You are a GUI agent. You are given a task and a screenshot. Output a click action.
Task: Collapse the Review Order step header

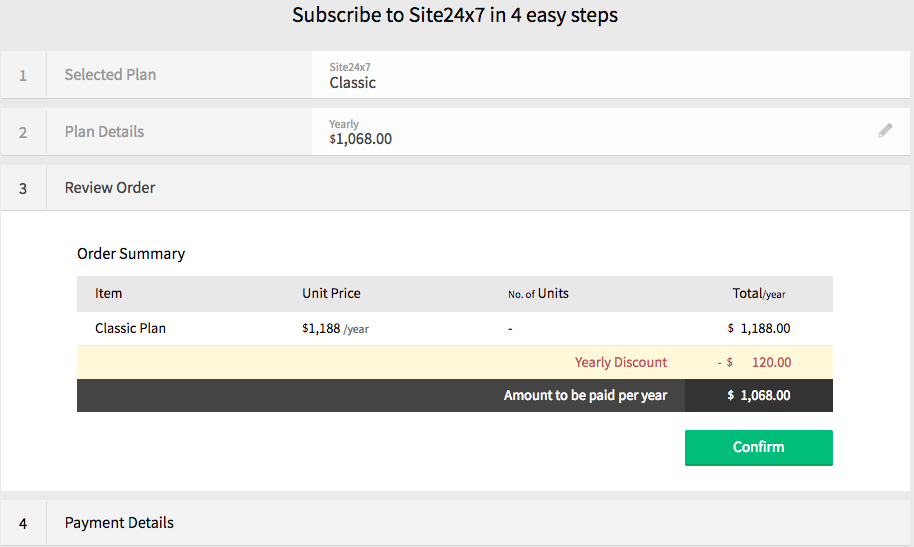110,188
